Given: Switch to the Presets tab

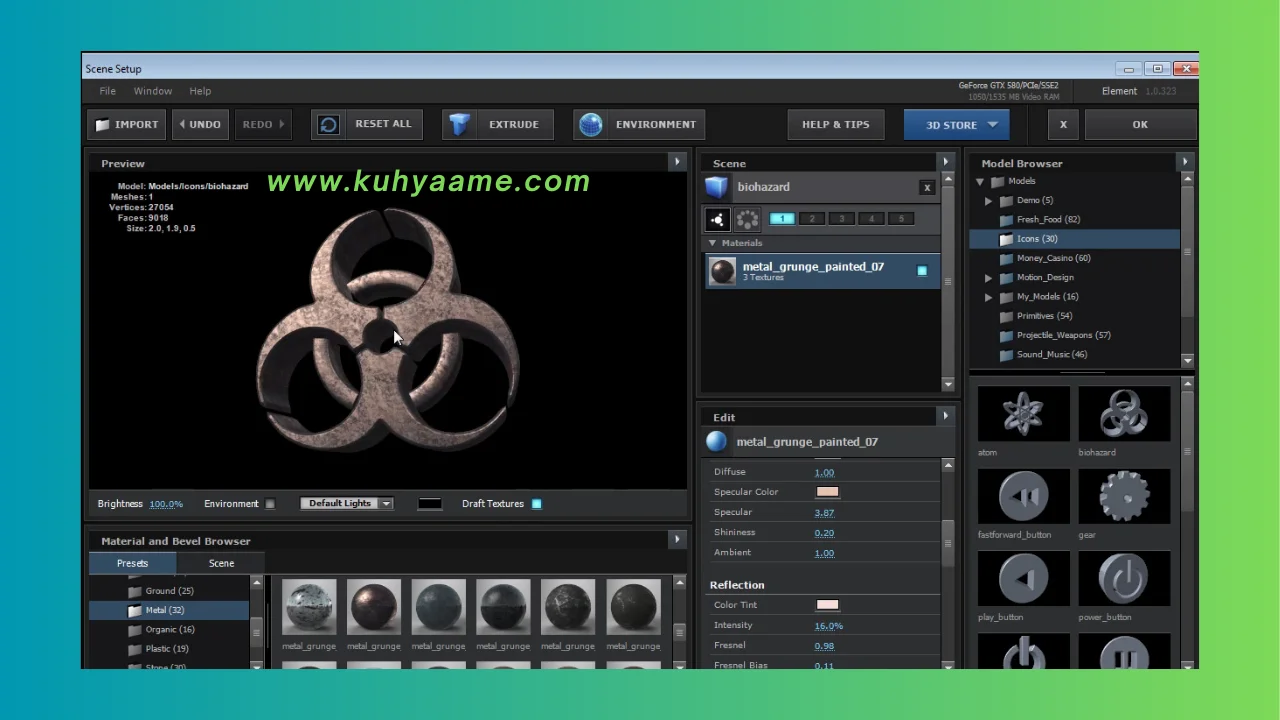Looking at the screenshot, I should tap(132, 563).
